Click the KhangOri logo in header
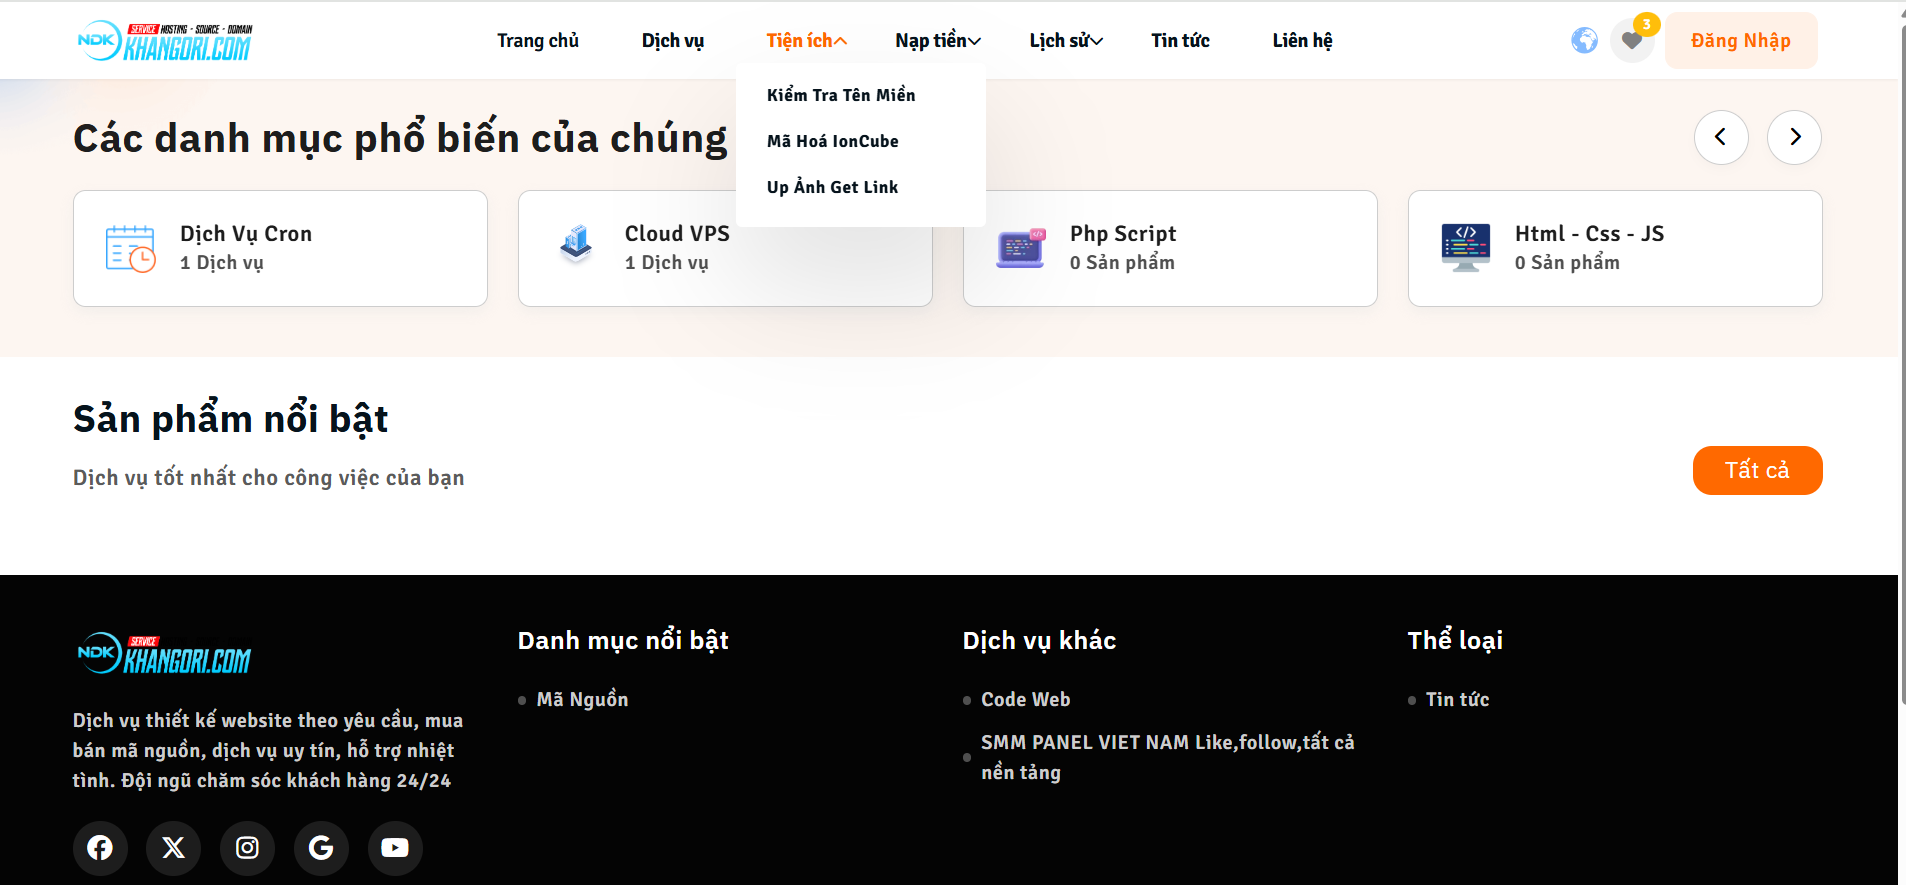1906x885 pixels. [166, 41]
